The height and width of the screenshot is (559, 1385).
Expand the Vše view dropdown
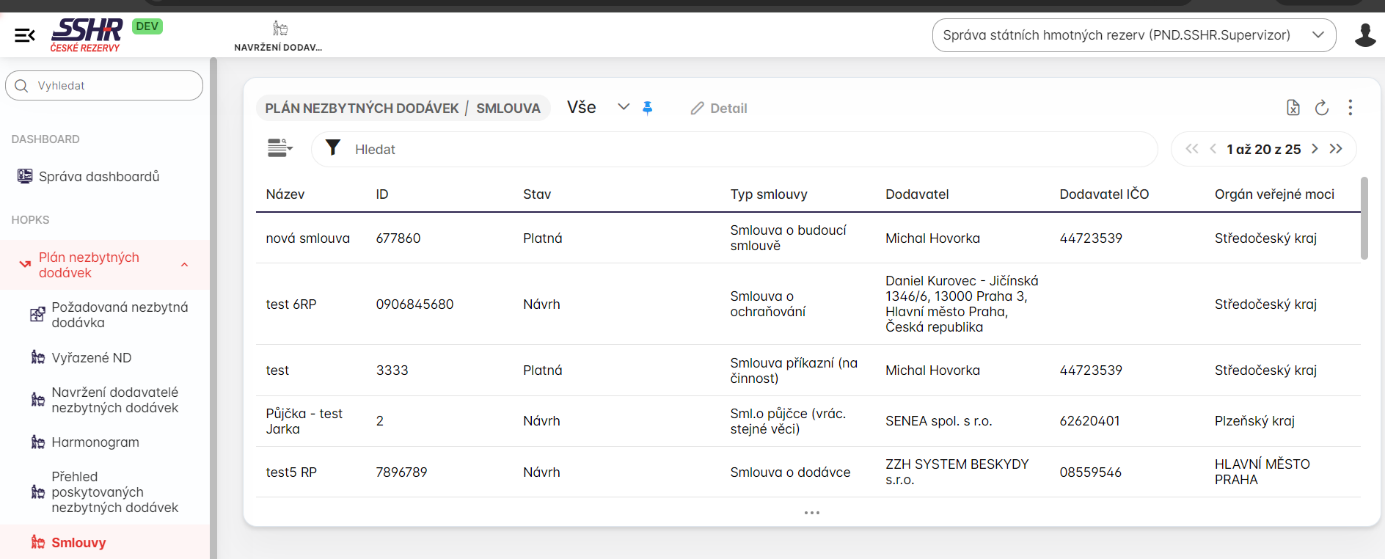(x=623, y=107)
